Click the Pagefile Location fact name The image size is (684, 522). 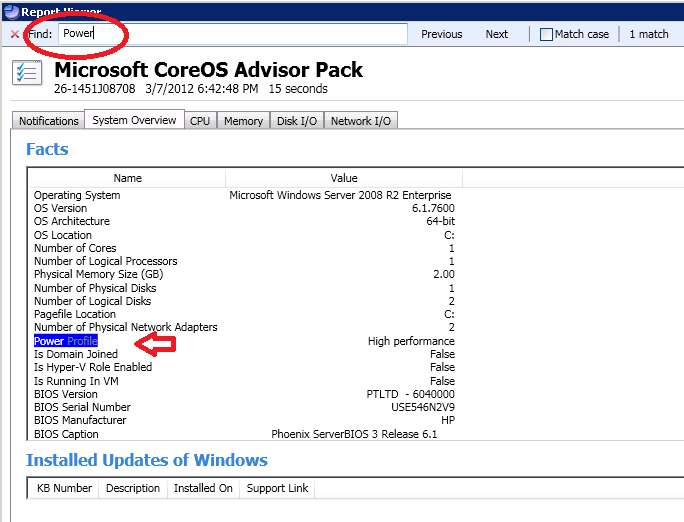(75, 314)
